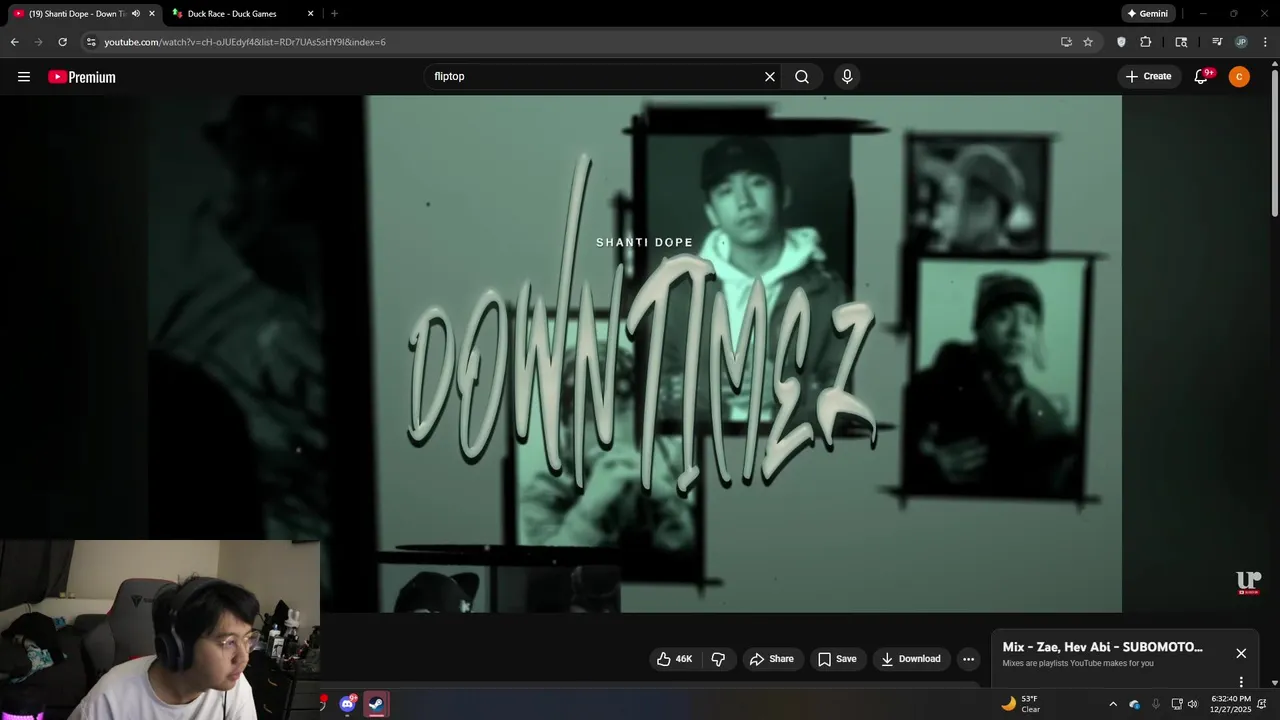Screen dimensions: 1280x720
Task: Install page as app icon
Action: [x=1066, y=42]
